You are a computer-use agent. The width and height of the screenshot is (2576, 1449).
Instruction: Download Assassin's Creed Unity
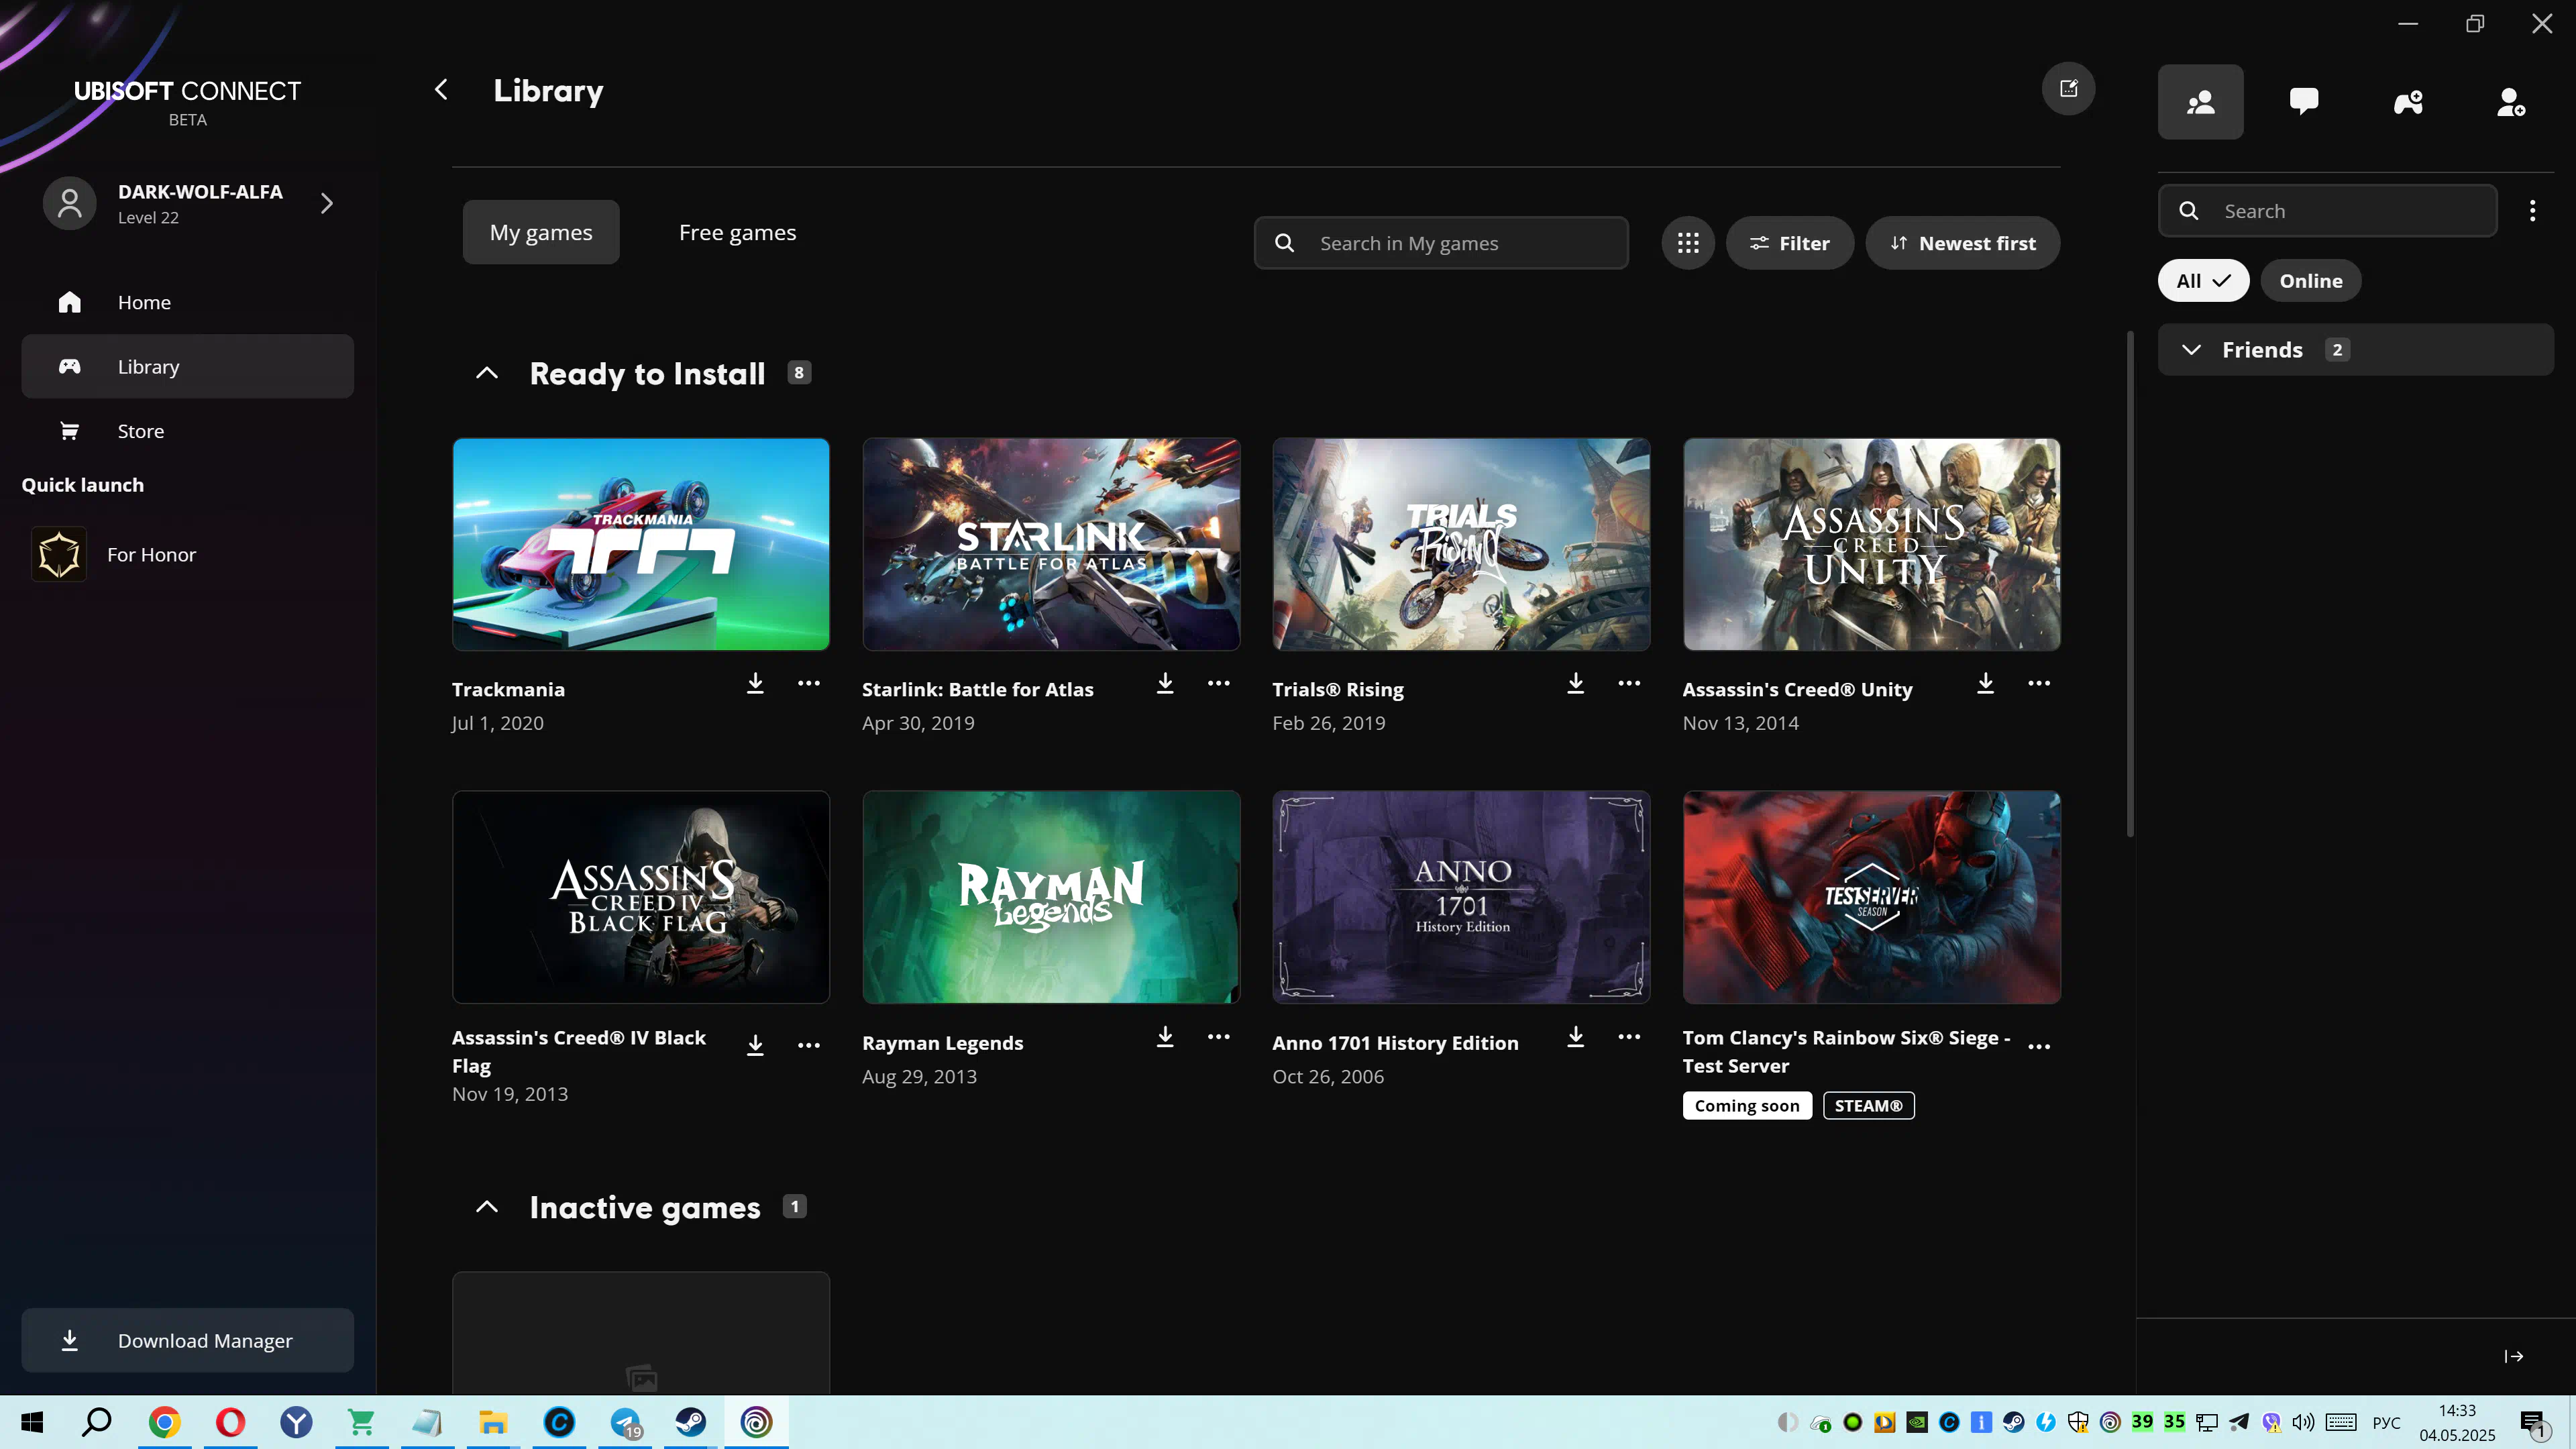[1985, 684]
